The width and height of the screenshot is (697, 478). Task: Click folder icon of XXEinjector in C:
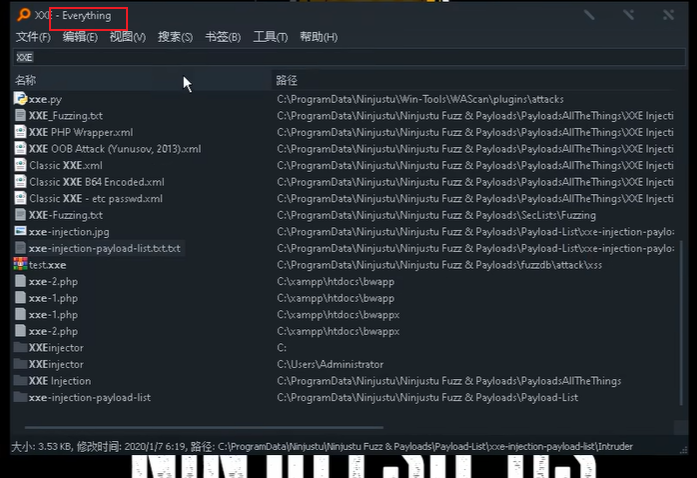(20, 347)
